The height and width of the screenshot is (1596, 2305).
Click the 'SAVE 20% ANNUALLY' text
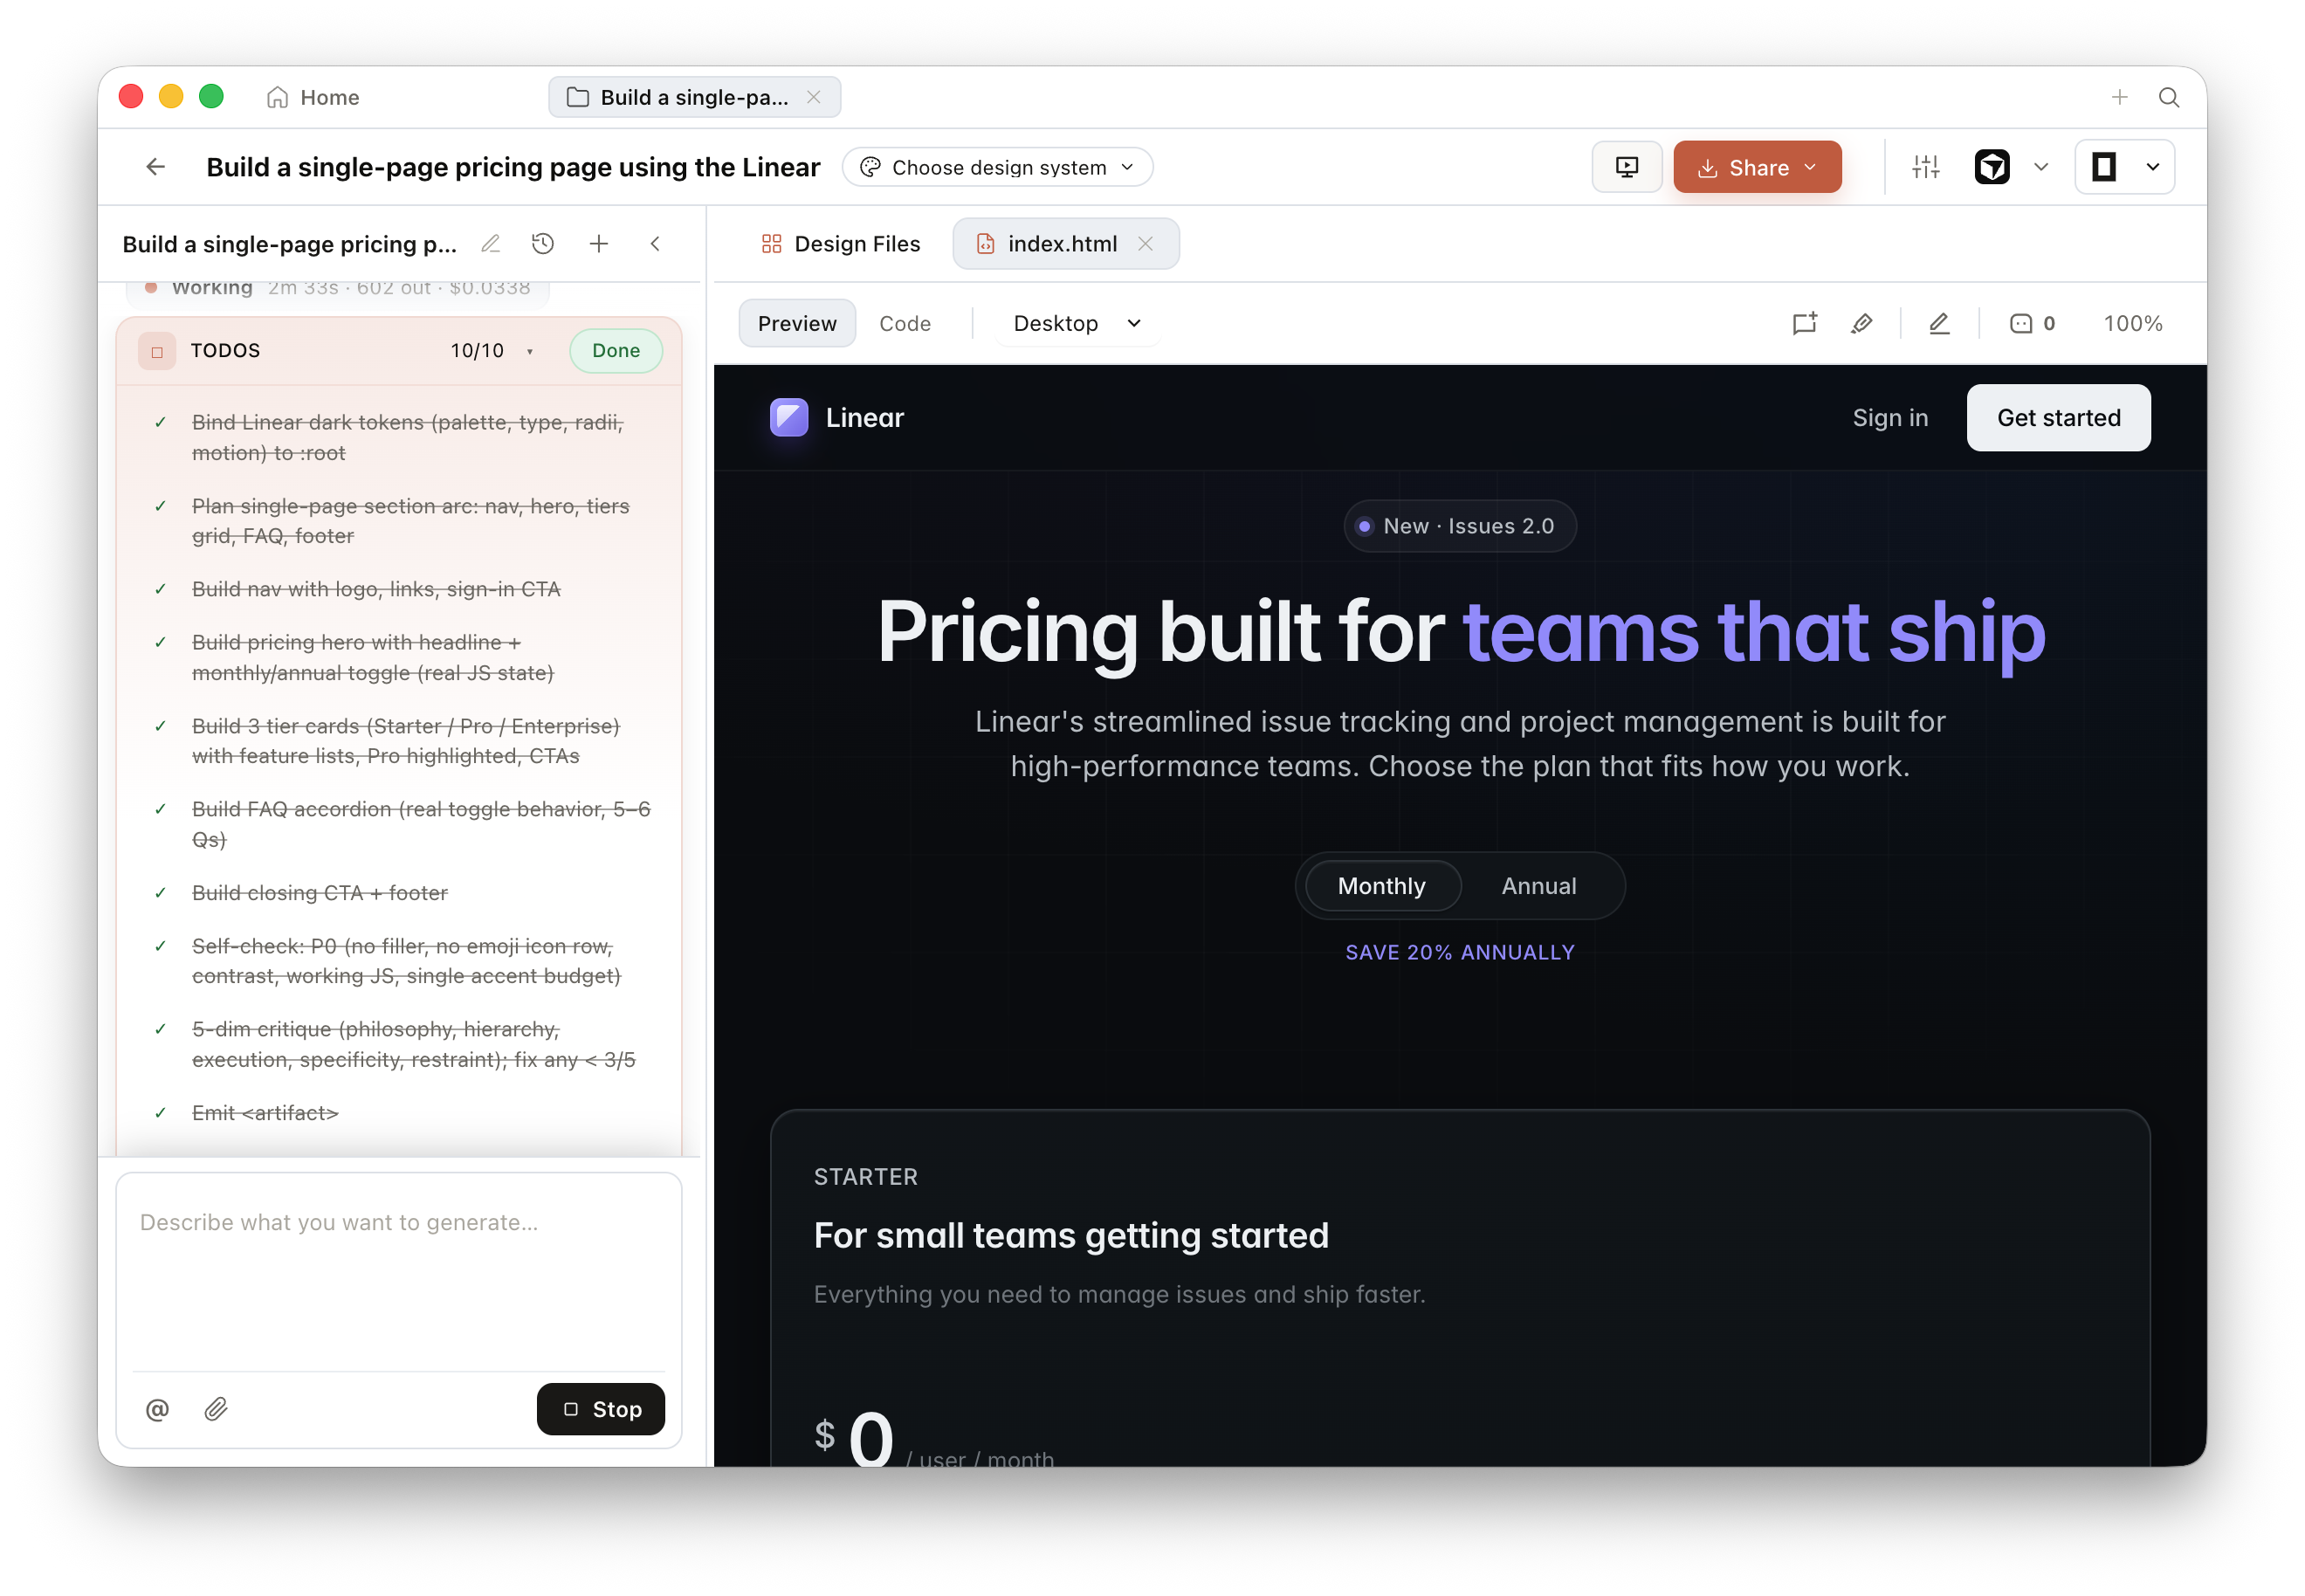[x=1459, y=953]
